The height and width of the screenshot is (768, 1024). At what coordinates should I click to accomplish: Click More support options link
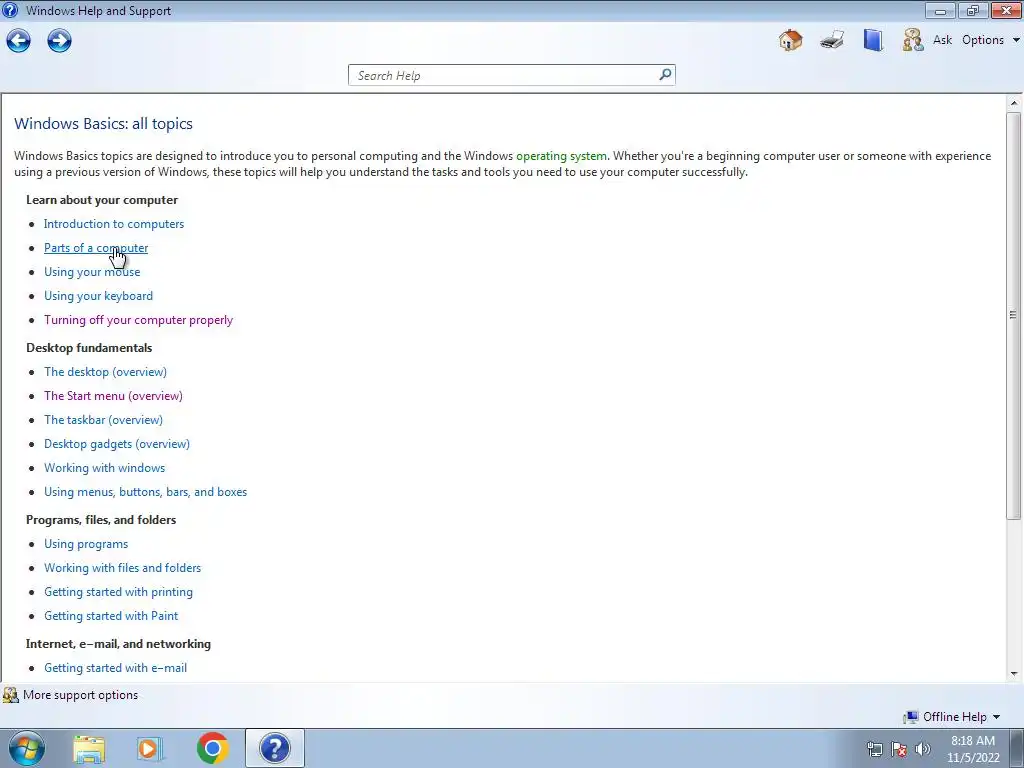[80, 695]
